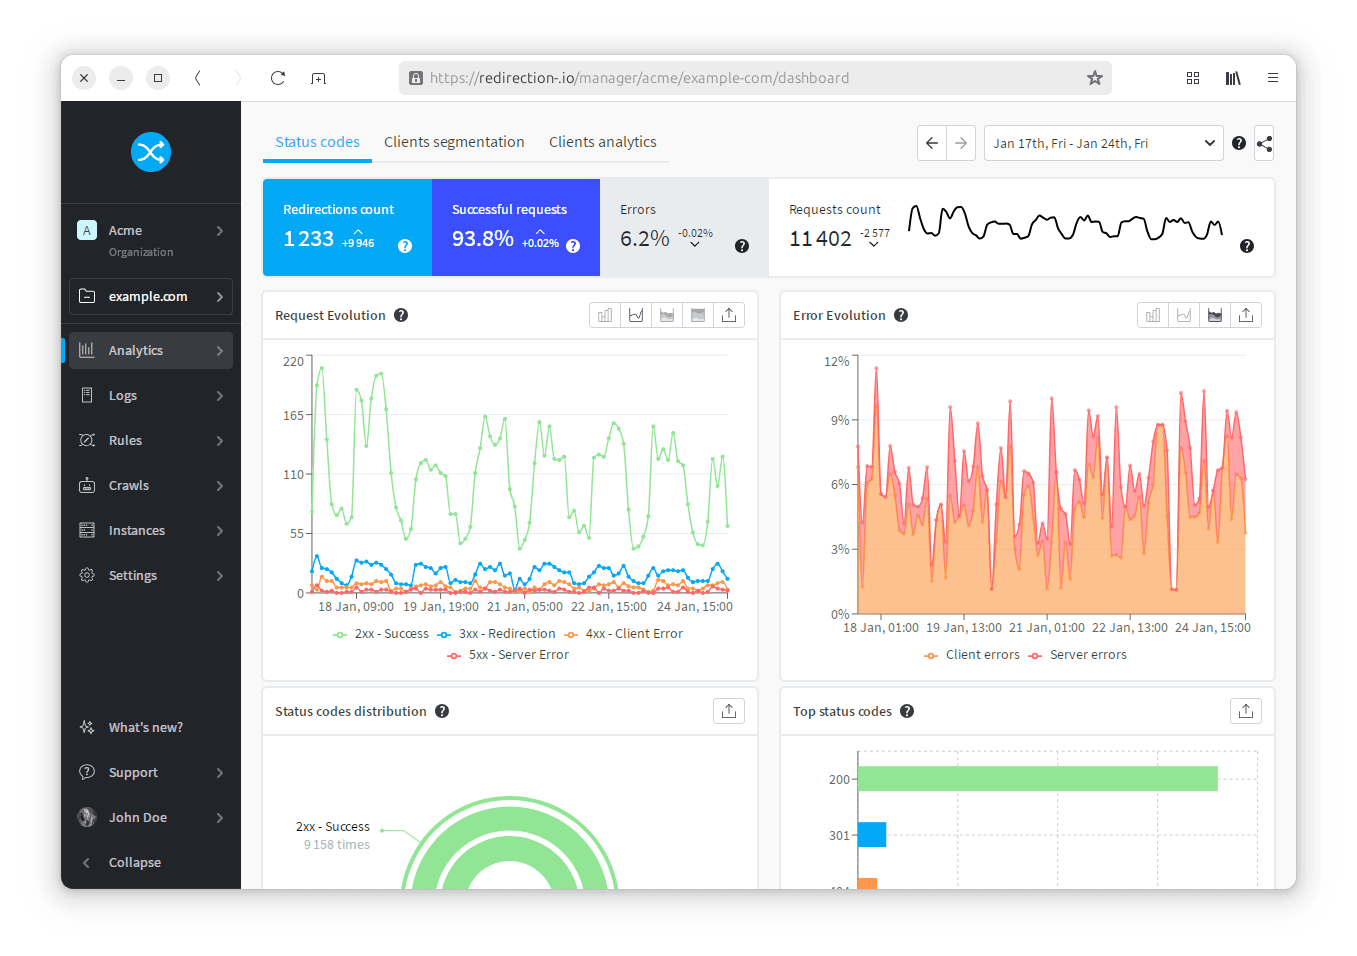Go to previous date range
This screenshot has width=1357, height=956.
click(932, 143)
